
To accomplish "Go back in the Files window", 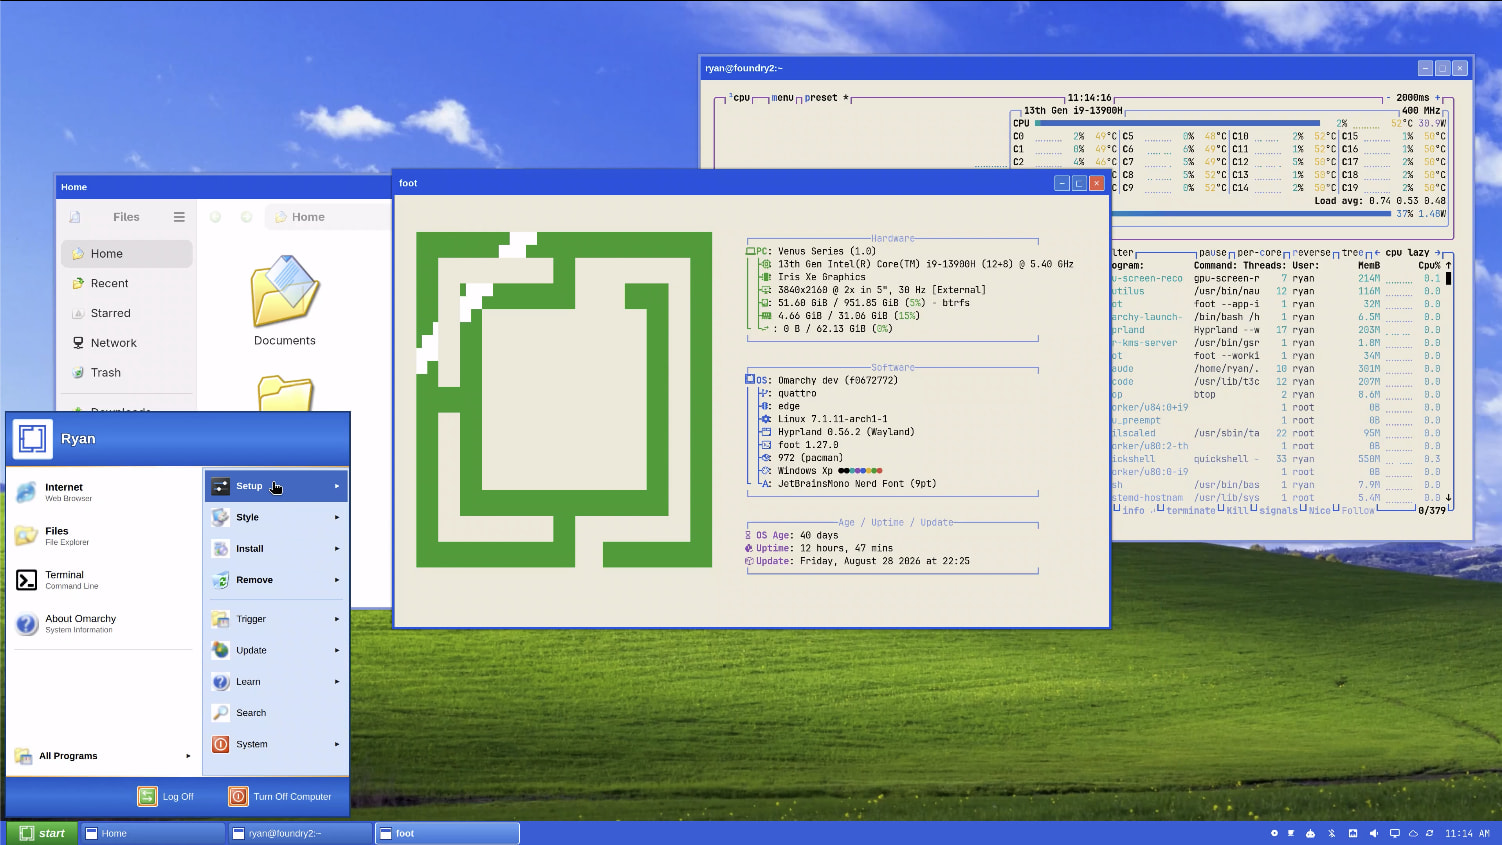I will point(215,217).
